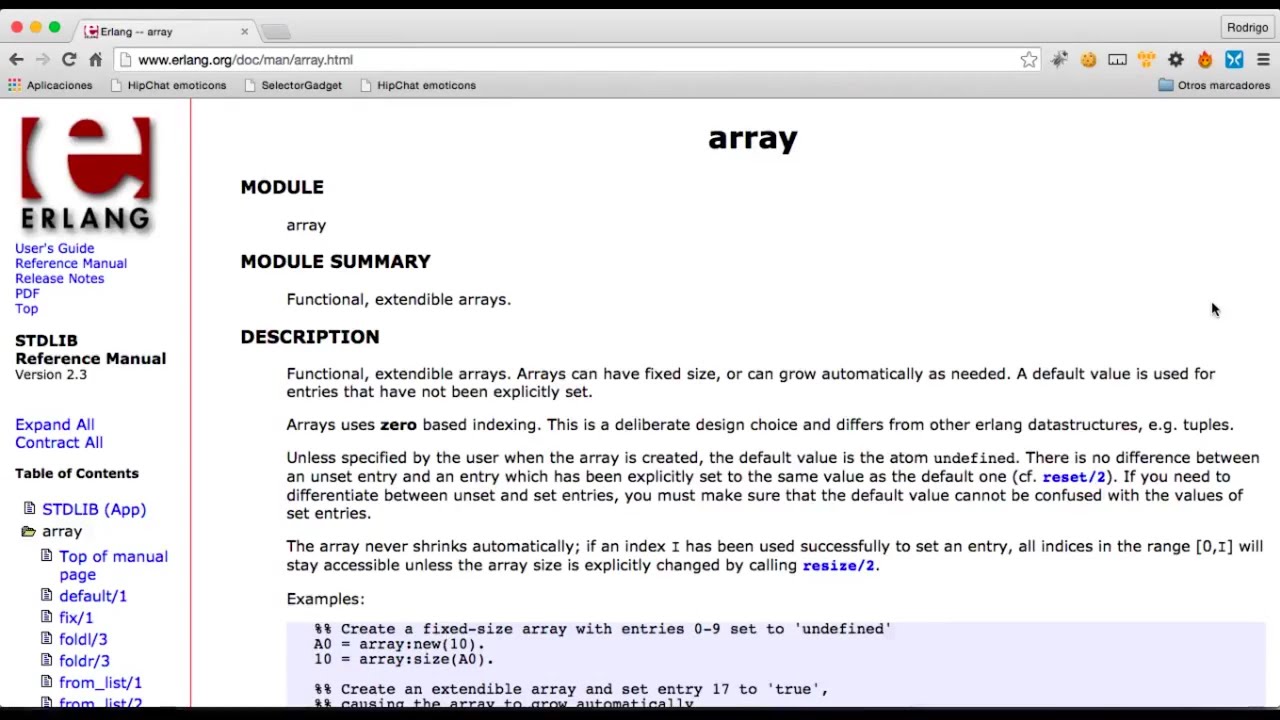1280x720 pixels.
Task: Open the first HipChat emoticons bookmark
Action: pos(168,85)
